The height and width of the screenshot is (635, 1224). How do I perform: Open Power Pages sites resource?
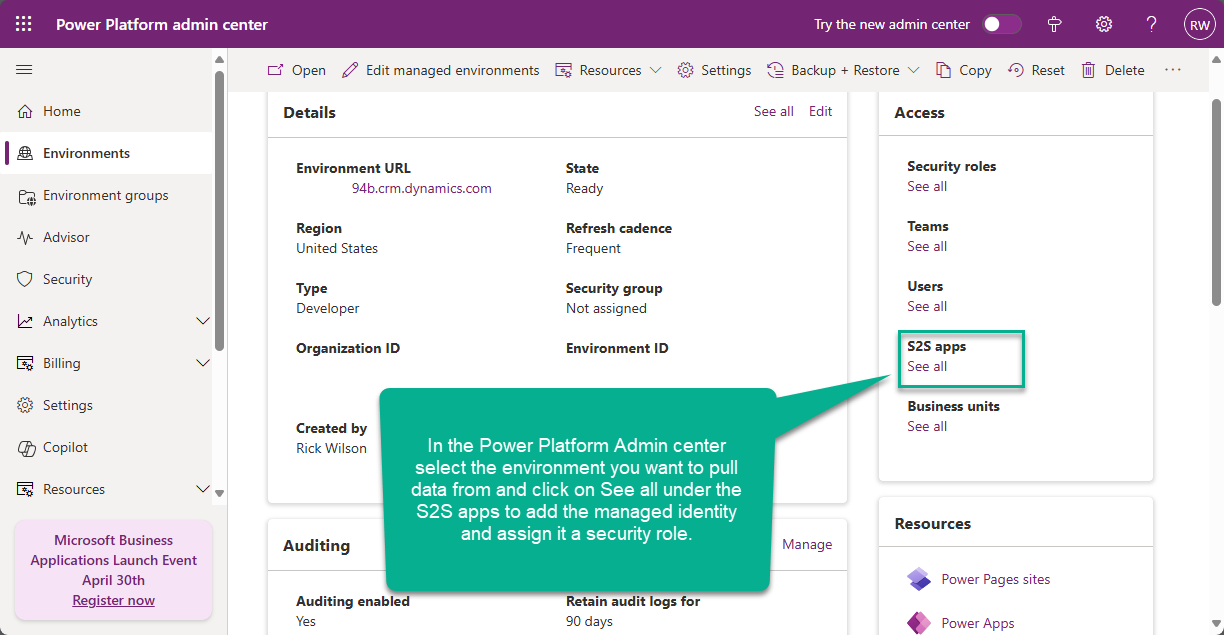(x=996, y=579)
